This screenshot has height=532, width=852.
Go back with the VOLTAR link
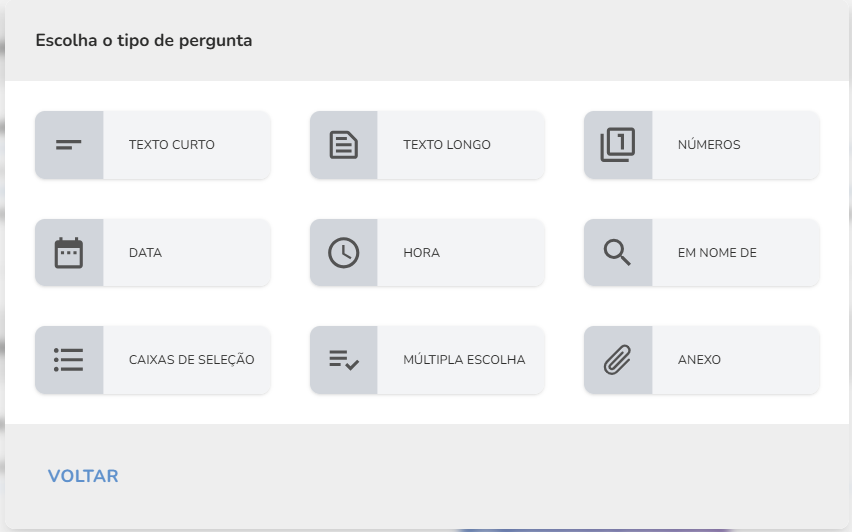pyautogui.click(x=83, y=476)
